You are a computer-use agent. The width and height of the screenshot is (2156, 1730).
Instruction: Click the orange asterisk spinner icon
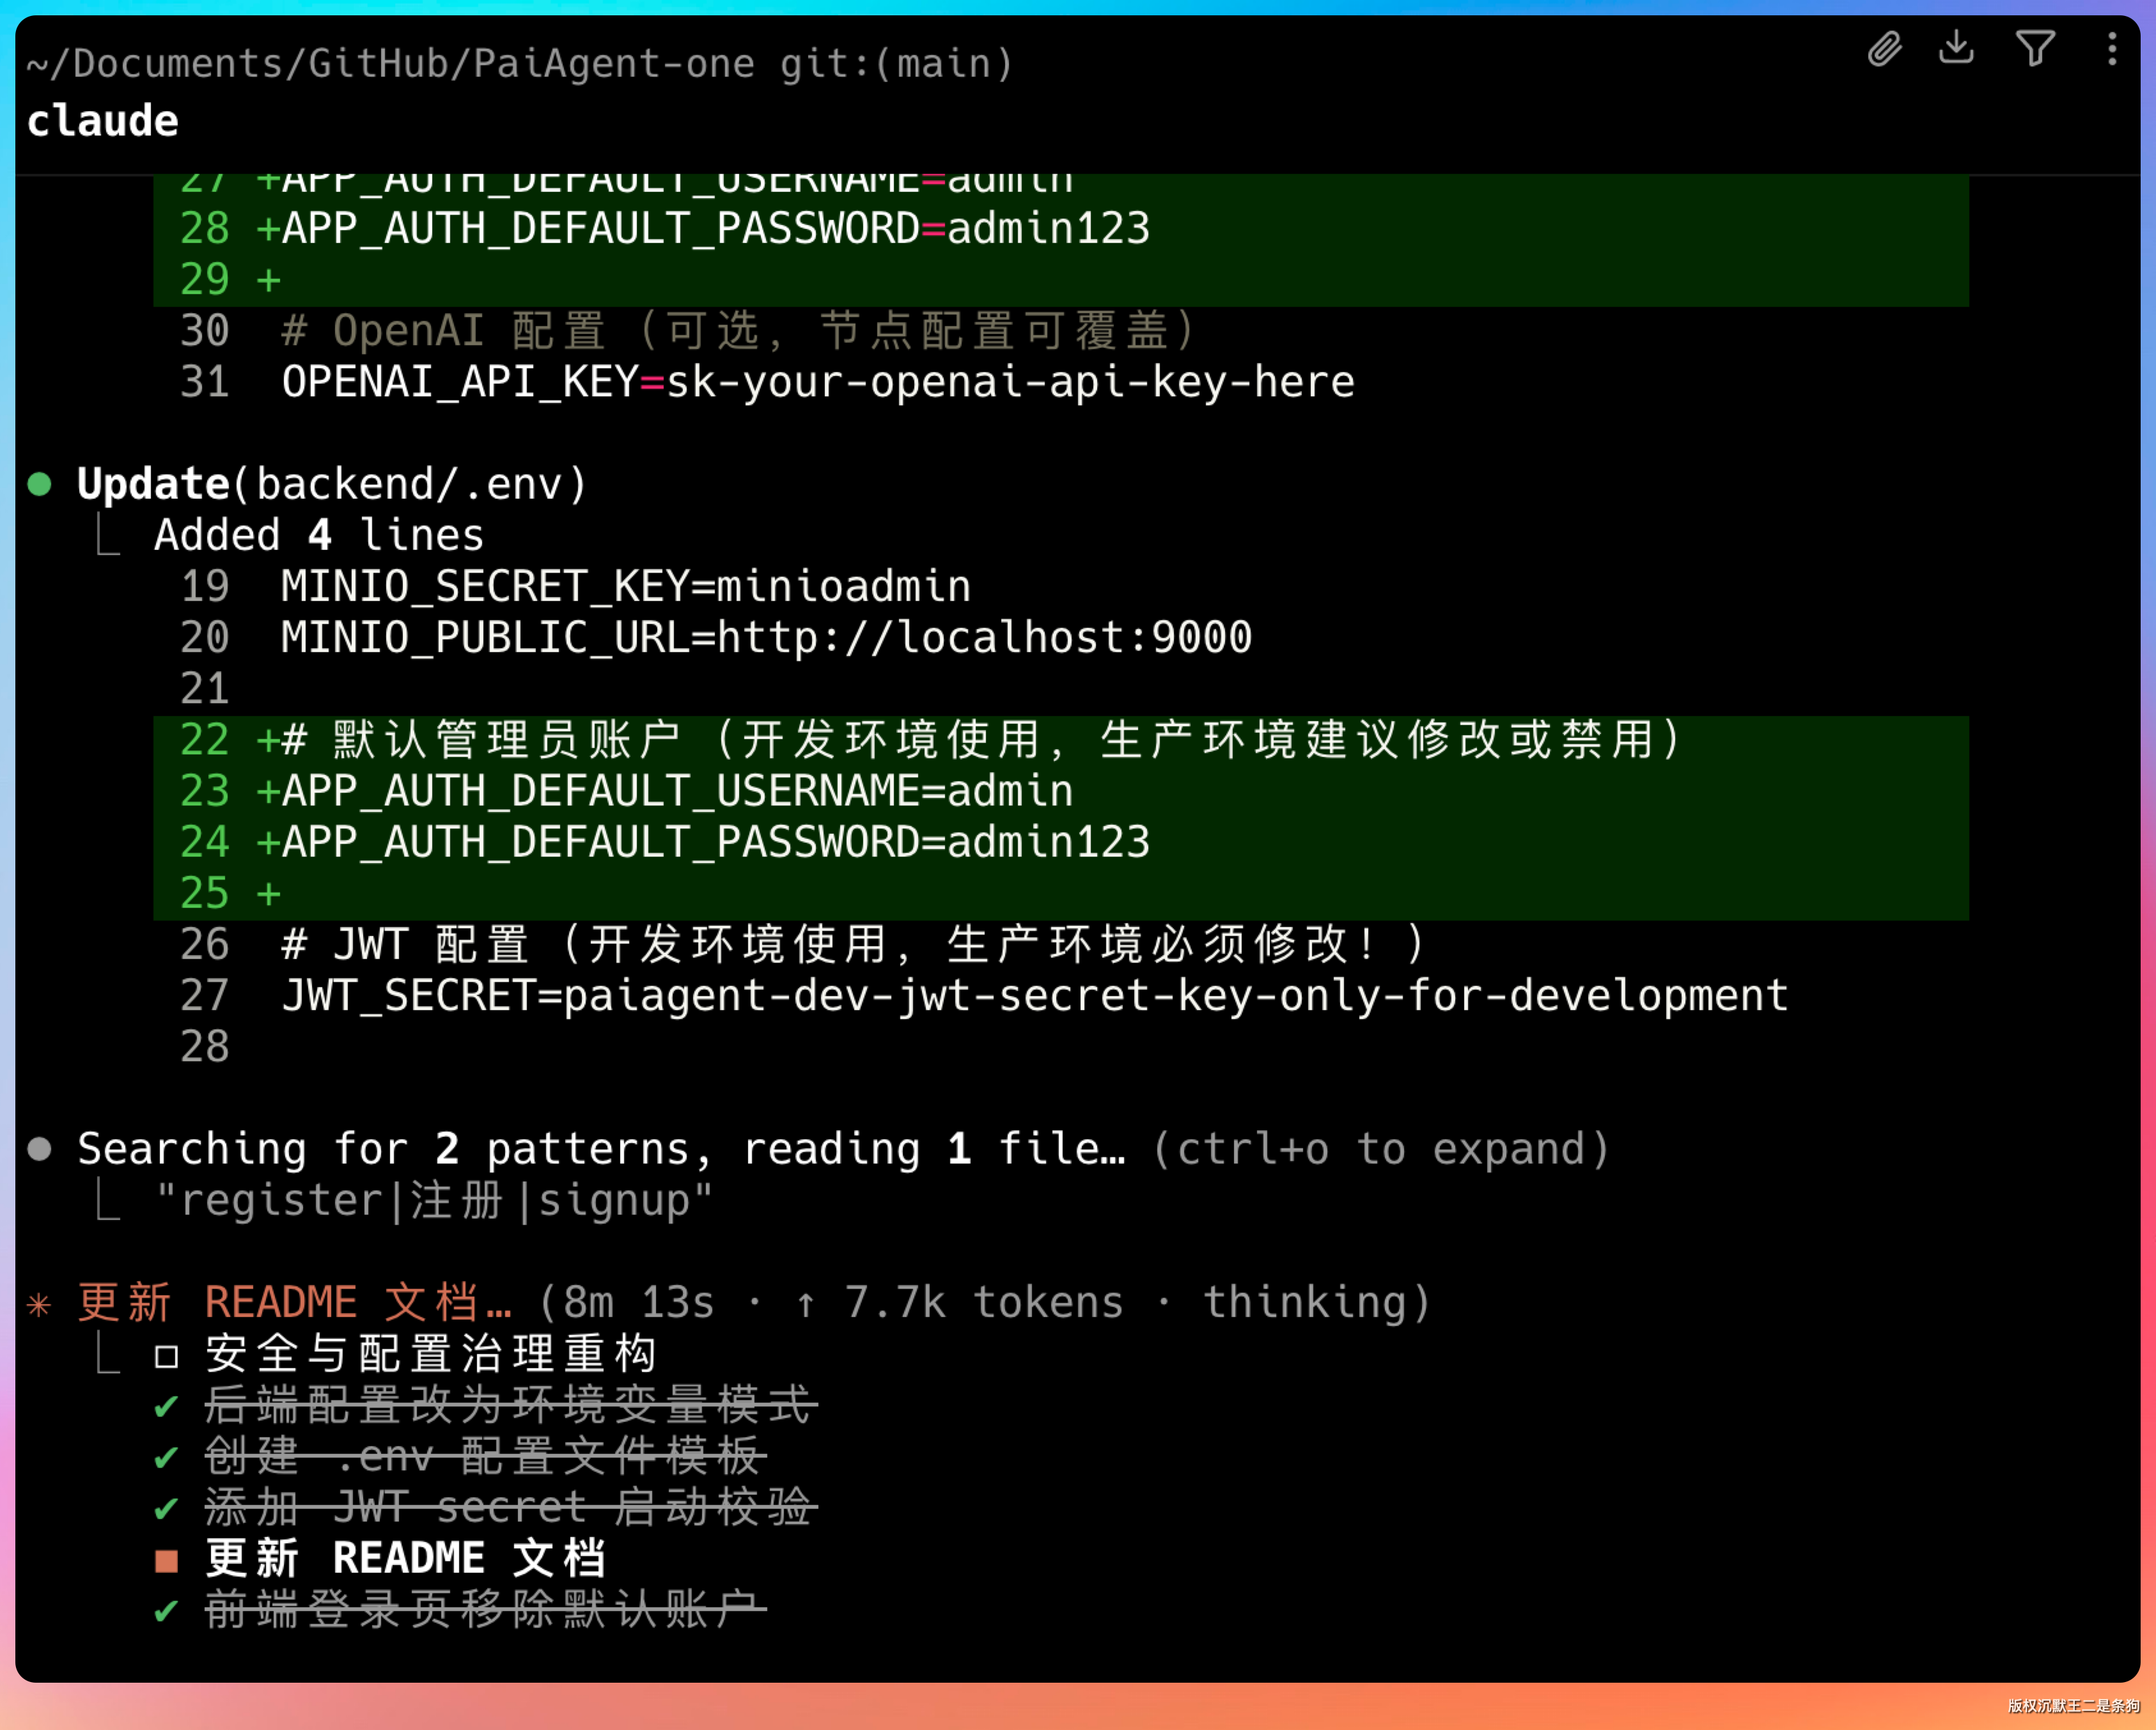[39, 1304]
